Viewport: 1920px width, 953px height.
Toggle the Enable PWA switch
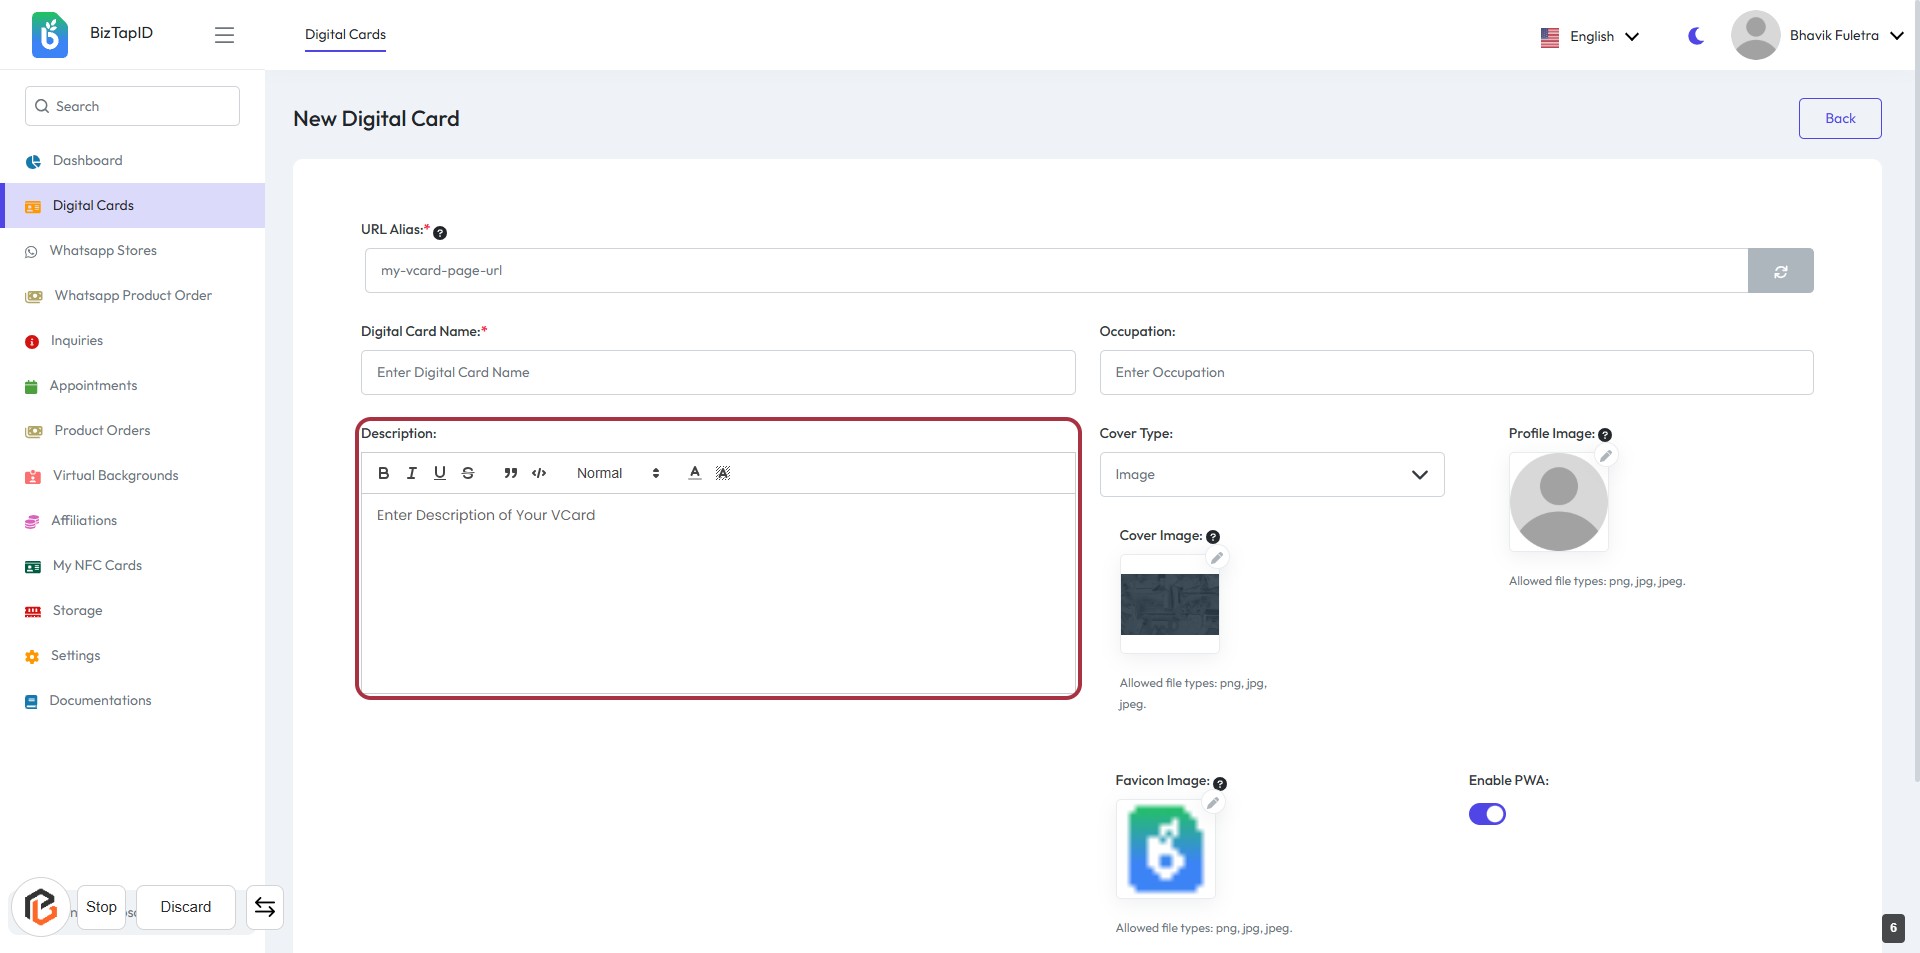1487,814
